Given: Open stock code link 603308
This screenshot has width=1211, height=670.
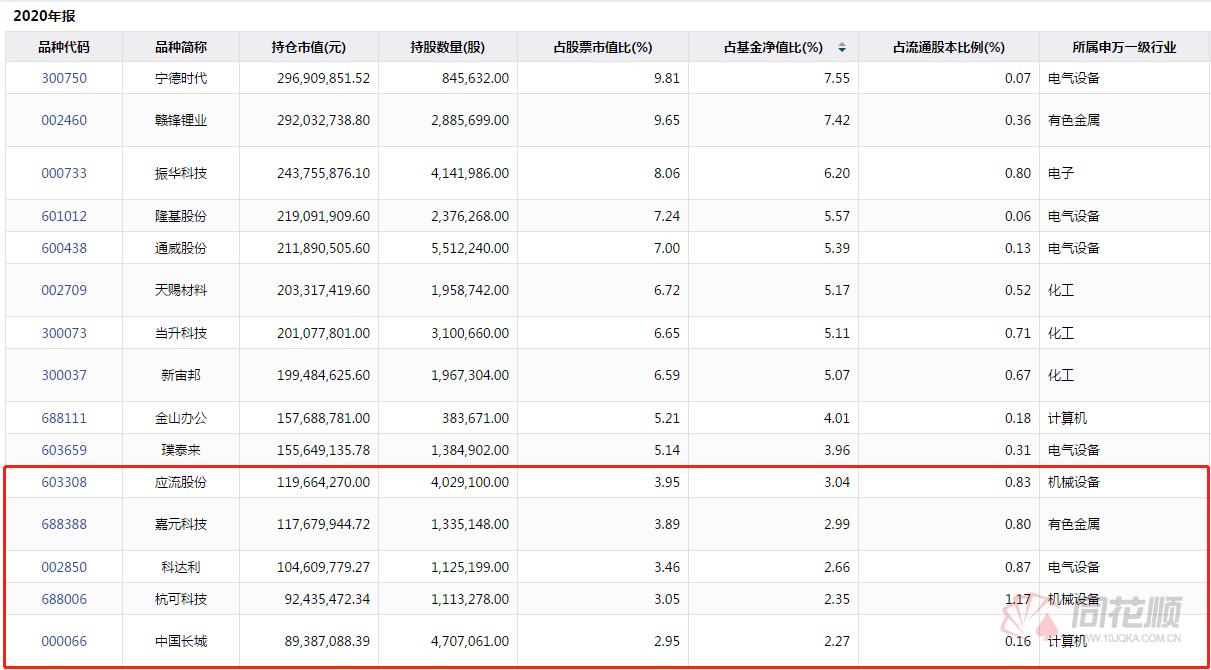Looking at the screenshot, I should [64, 482].
